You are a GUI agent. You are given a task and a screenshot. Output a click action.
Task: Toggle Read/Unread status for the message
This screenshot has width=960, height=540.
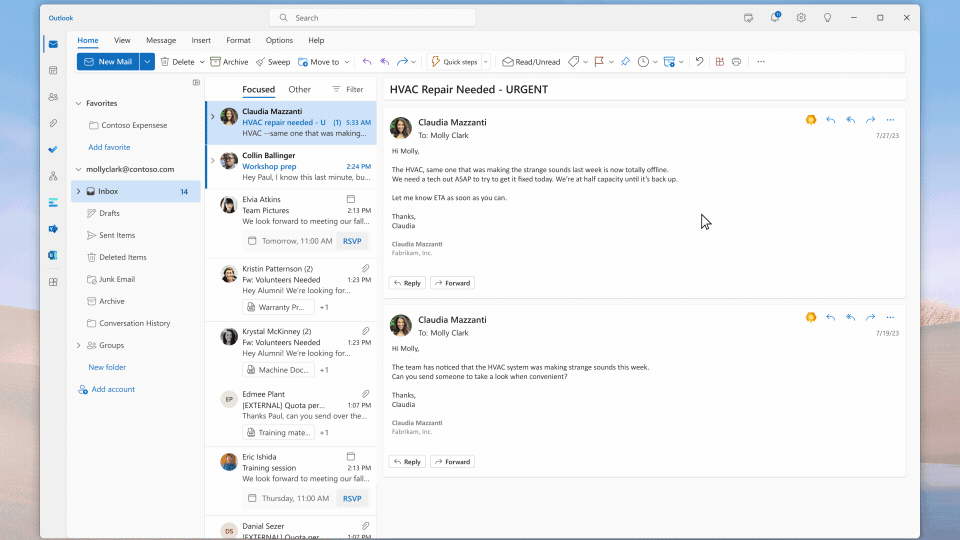[531, 62]
